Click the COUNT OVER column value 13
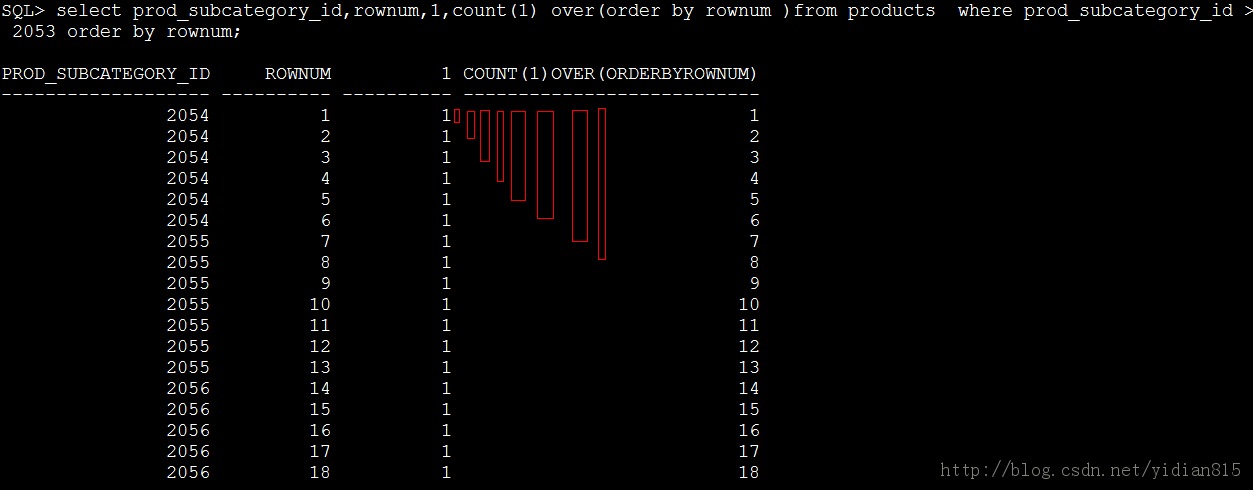The width and height of the screenshot is (1253, 490). coord(749,368)
